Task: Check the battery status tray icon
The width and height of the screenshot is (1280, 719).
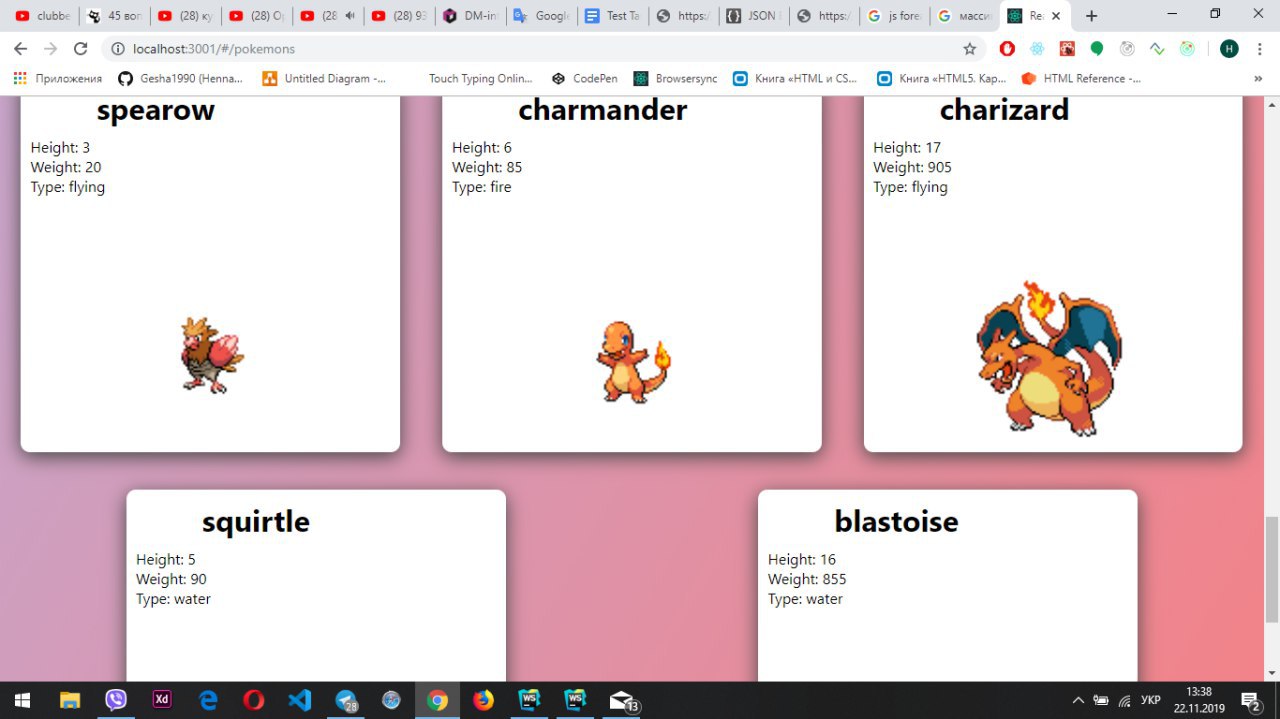Action: coord(1101,700)
